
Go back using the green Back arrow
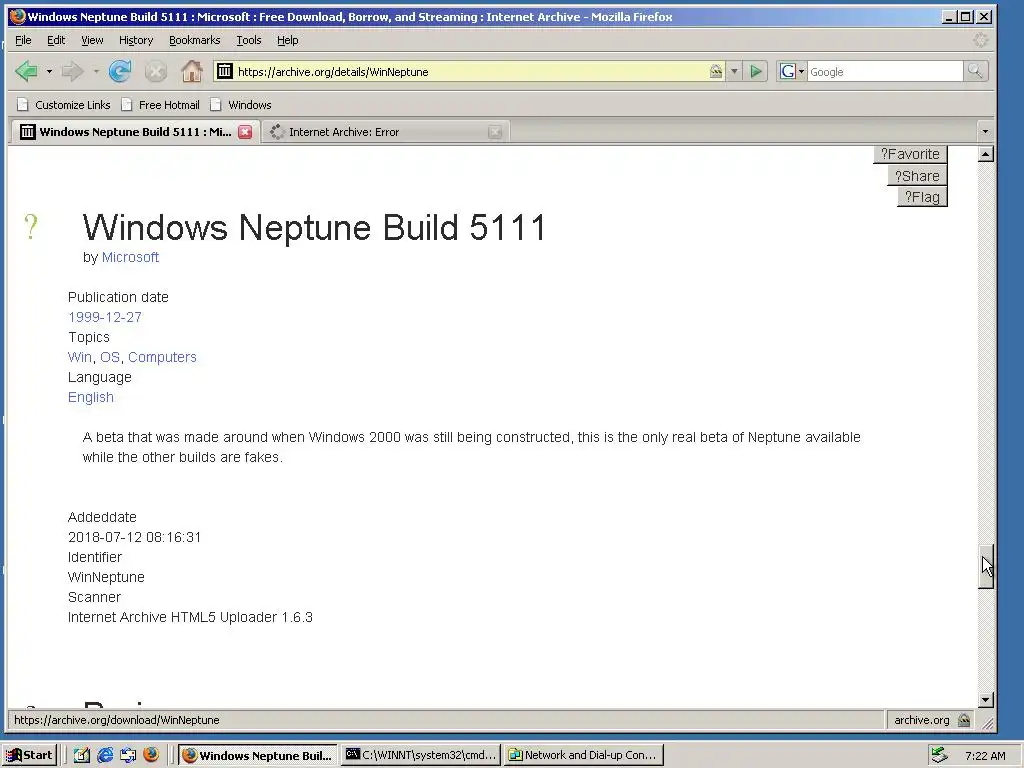pyautogui.click(x=26, y=71)
